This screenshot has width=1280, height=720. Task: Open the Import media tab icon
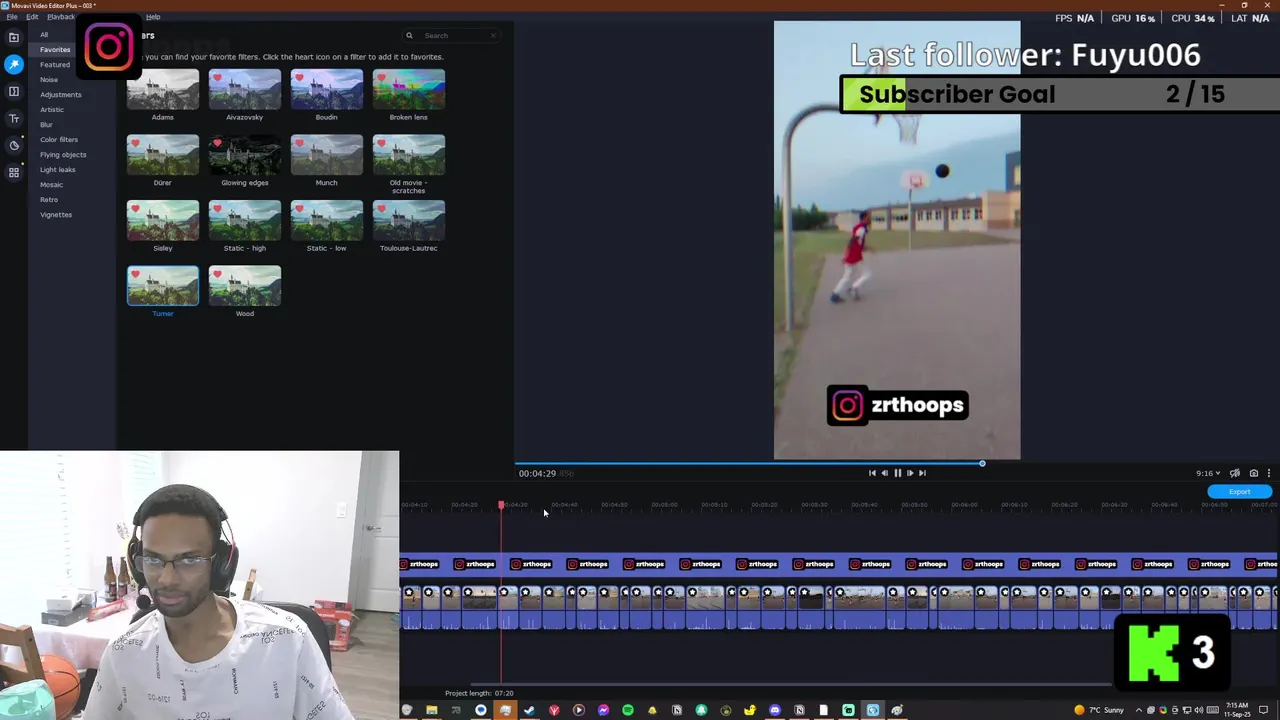14,37
